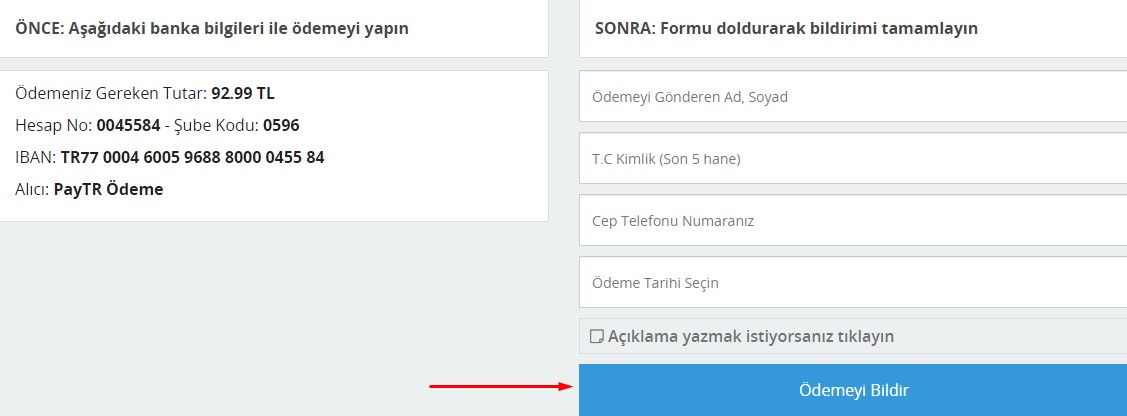Click the 'SONRA: Formu doldurarak' heading
The height and width of the screenshot is (416, 1127).
[x=786, y=29]
